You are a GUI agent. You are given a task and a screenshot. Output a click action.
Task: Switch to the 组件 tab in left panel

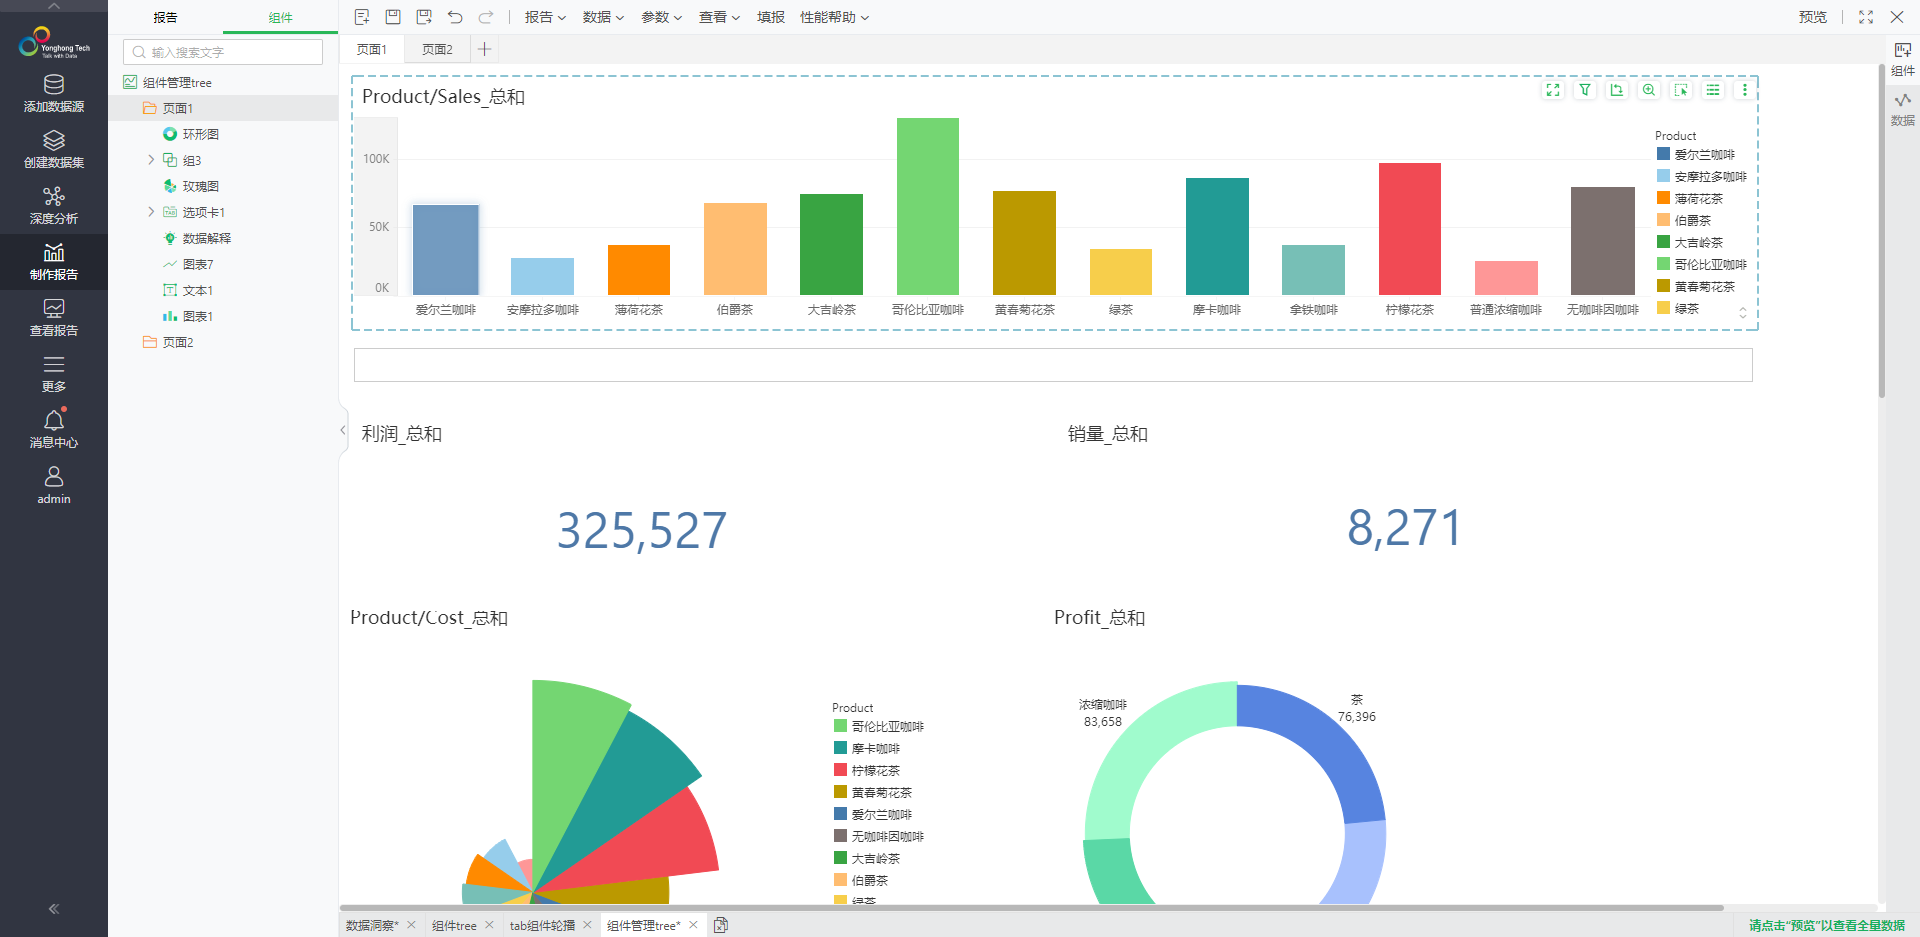click(x=280, y=17)
